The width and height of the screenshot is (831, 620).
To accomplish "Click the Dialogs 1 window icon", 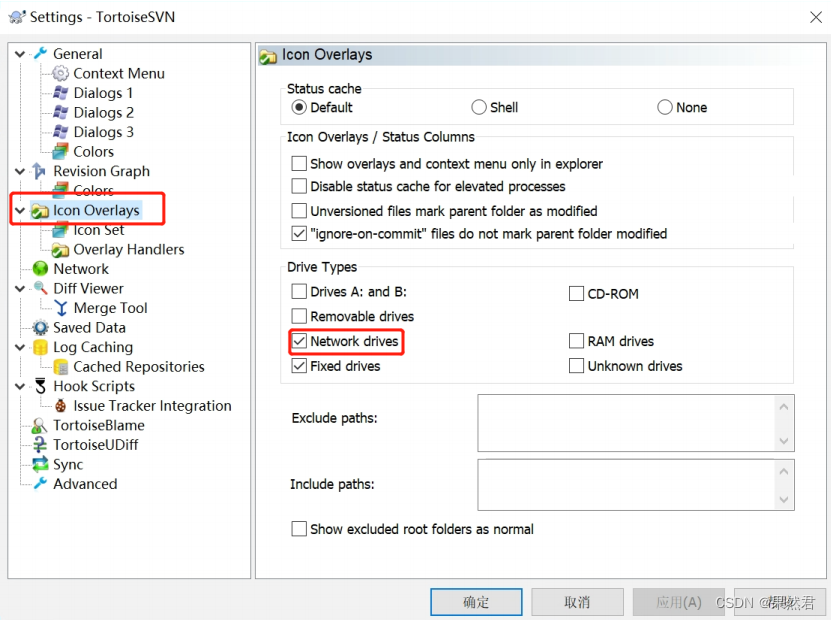I will [x=60, y=93].
